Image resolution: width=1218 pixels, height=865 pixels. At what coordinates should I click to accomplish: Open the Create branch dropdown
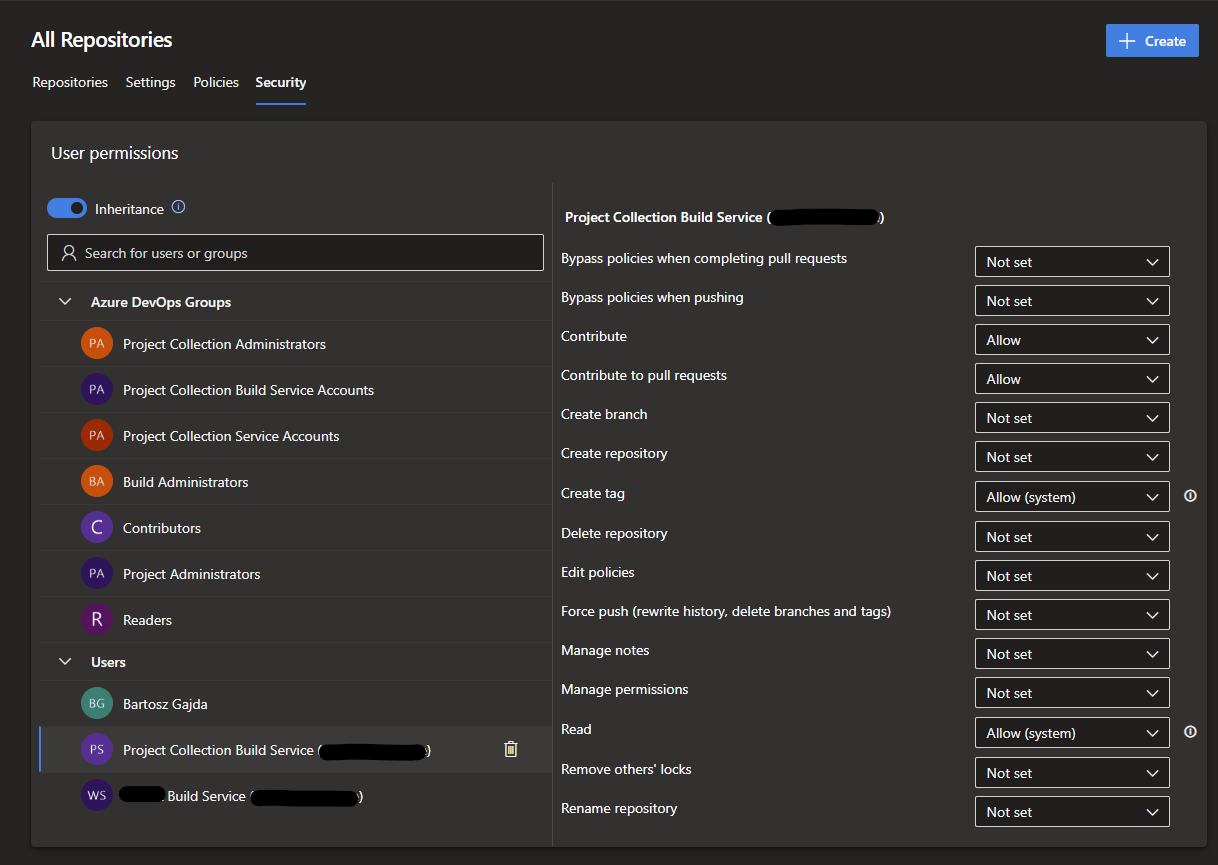[x=1072, y=418]
